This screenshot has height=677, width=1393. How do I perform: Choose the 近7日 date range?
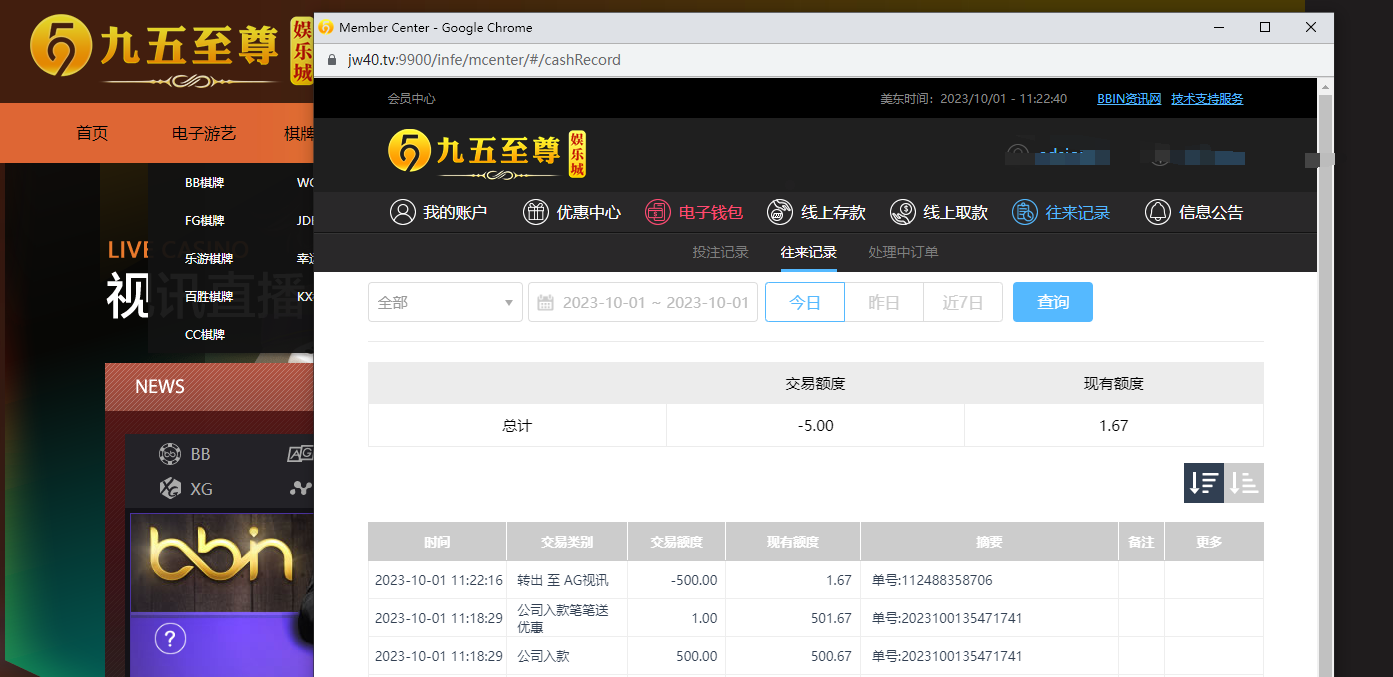(963, 302)
